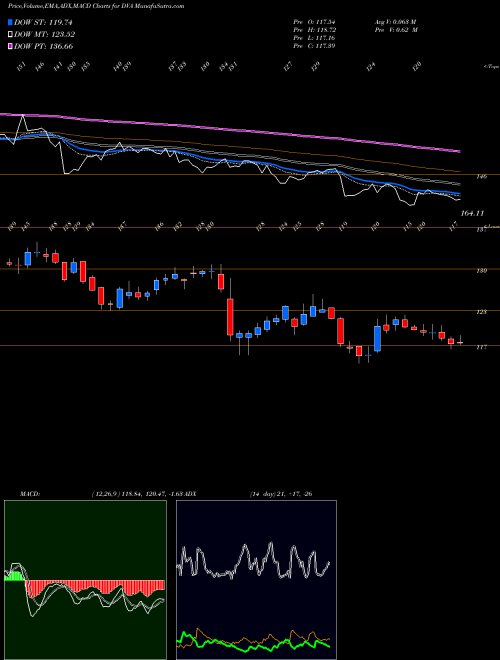The height and width of the screenshot is (660, 500).
Task: Click the 'Pre O: 117.34' value
Action: (x=314, y=22)
